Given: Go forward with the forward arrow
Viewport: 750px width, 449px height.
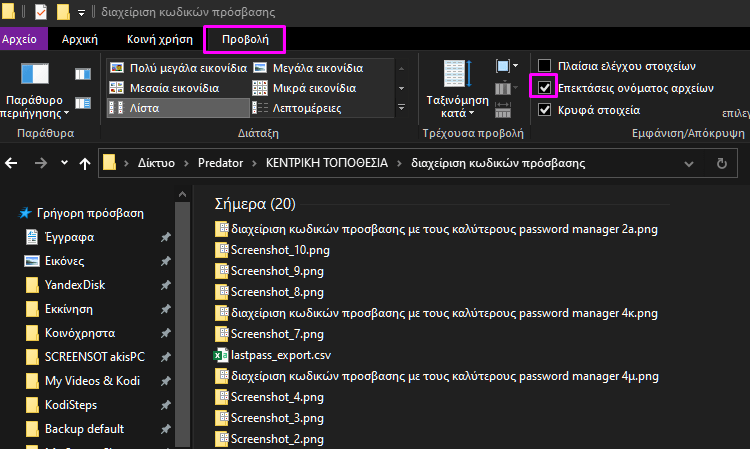Looking at the screenshot, I should pyautogui.click(x=41, y=164).
